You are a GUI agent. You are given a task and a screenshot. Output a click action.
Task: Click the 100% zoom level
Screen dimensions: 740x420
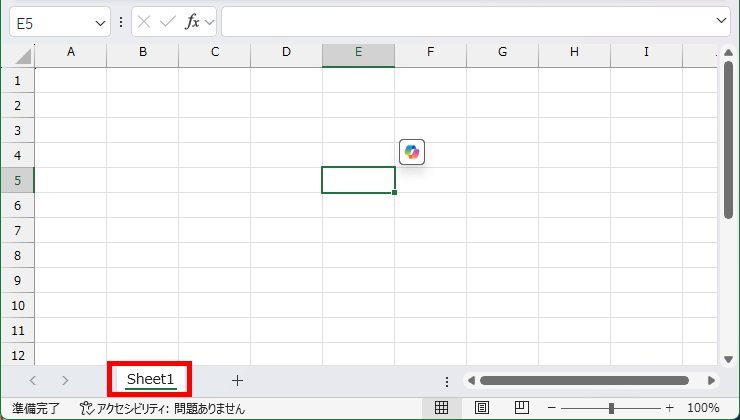[x=703, y=408]
